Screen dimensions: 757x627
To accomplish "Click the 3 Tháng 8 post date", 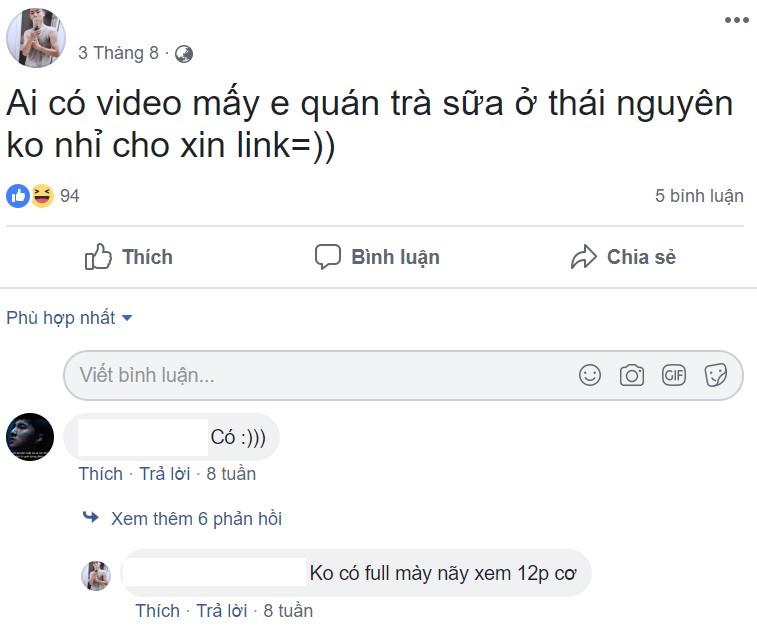I will click(118, 54).
